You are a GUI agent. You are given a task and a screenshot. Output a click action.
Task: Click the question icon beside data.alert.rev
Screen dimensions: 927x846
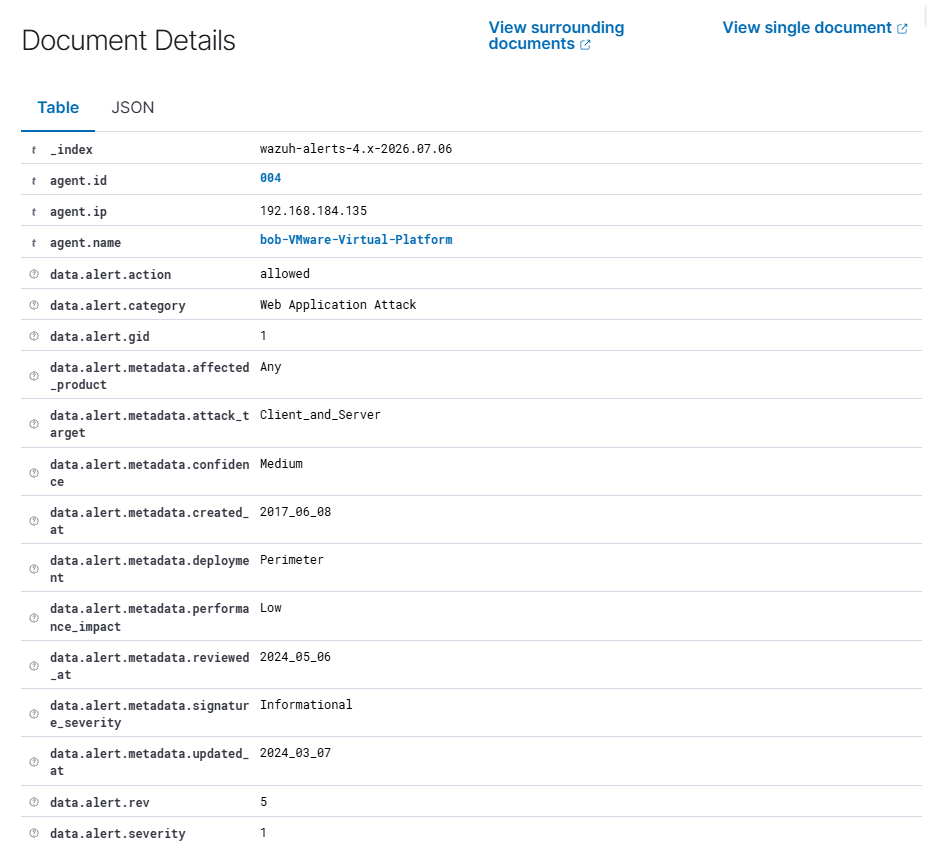point(34,802)
